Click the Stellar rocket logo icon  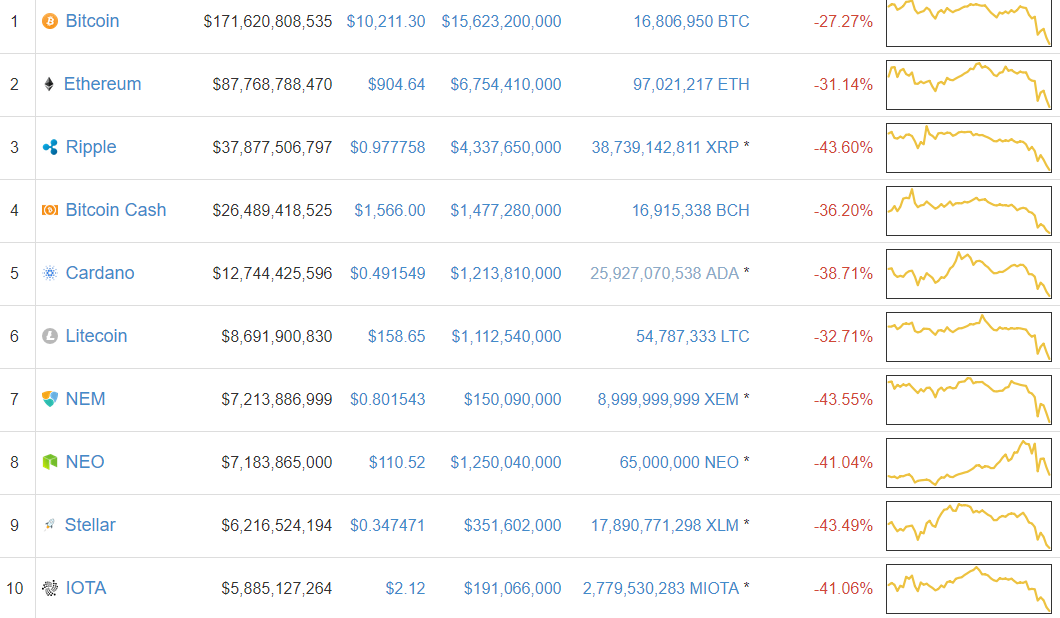coord(49,525)
